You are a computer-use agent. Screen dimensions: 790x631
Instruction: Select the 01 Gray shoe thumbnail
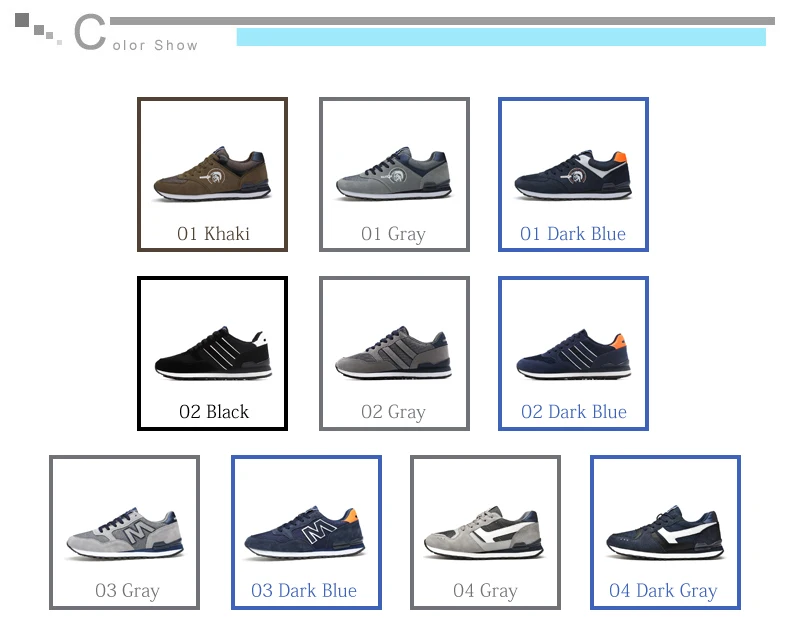[x=394, y=173]
